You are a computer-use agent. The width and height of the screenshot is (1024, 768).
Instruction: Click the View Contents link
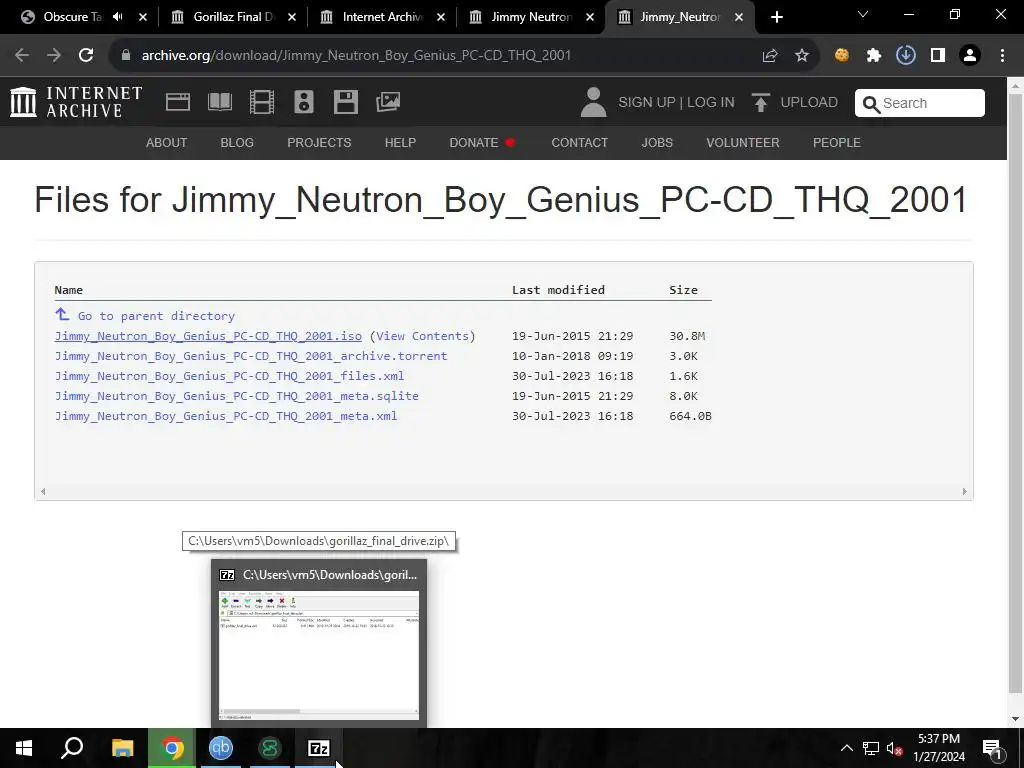tap(422, 336)
